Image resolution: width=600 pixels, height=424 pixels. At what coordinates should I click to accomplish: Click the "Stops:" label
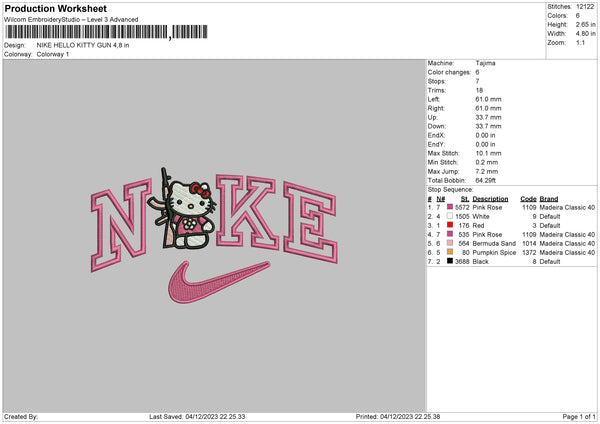[x=437, y=81]
